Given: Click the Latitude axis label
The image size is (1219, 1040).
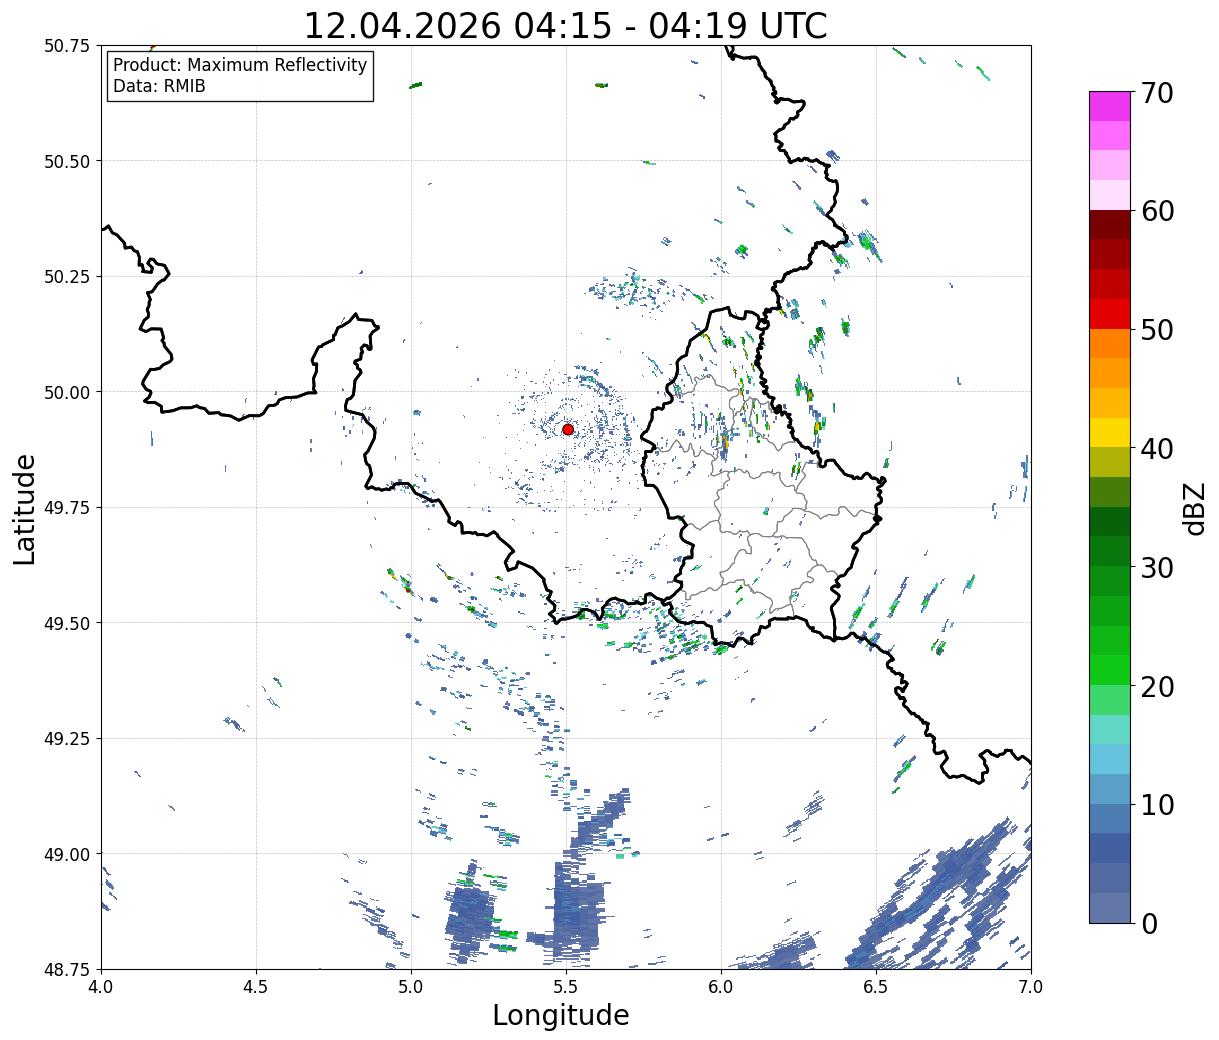Looking at the screenshot, I should pyautogui.click(x=25, y=508).
